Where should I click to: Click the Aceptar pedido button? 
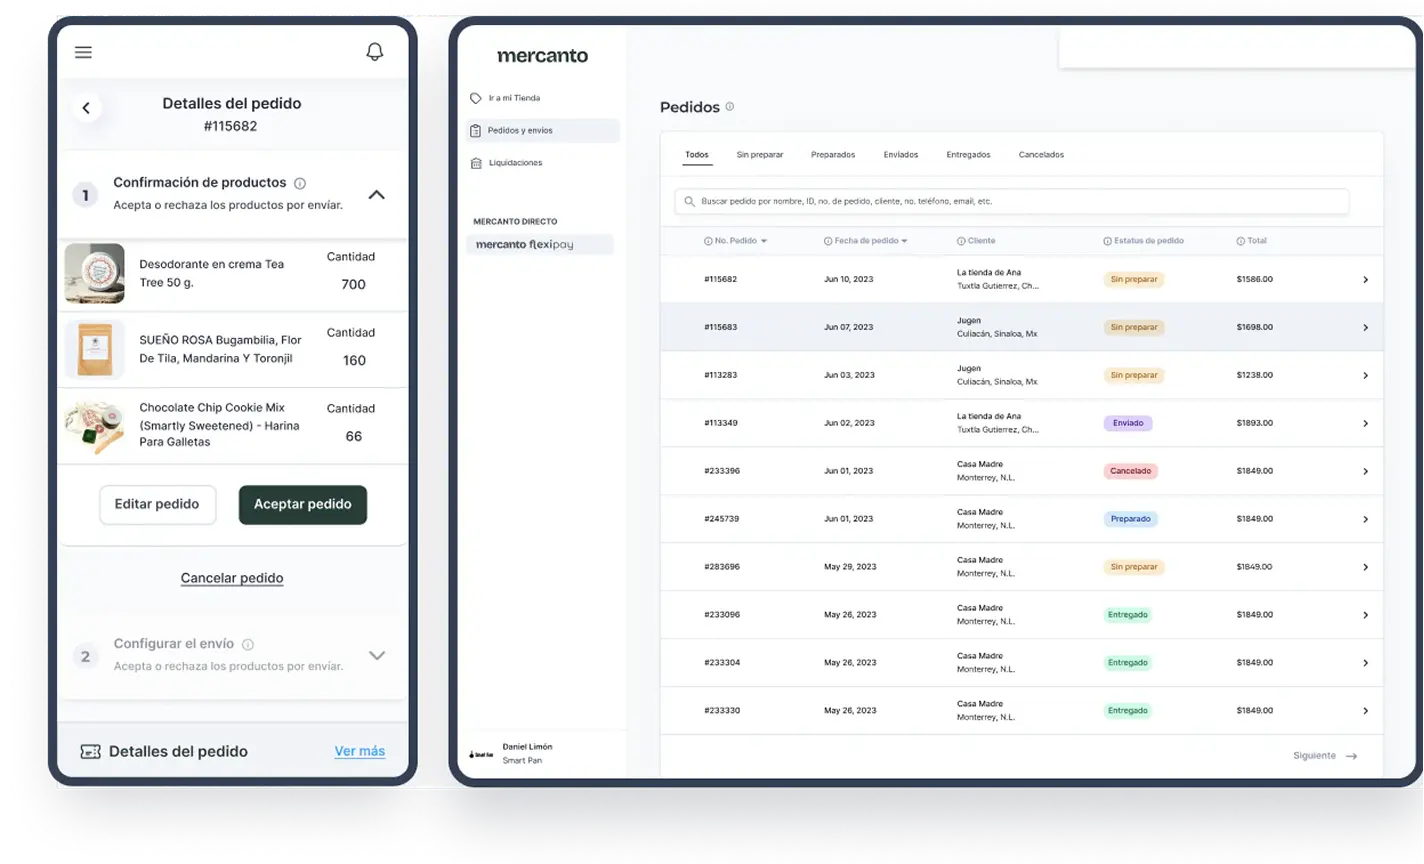point(303,505)
